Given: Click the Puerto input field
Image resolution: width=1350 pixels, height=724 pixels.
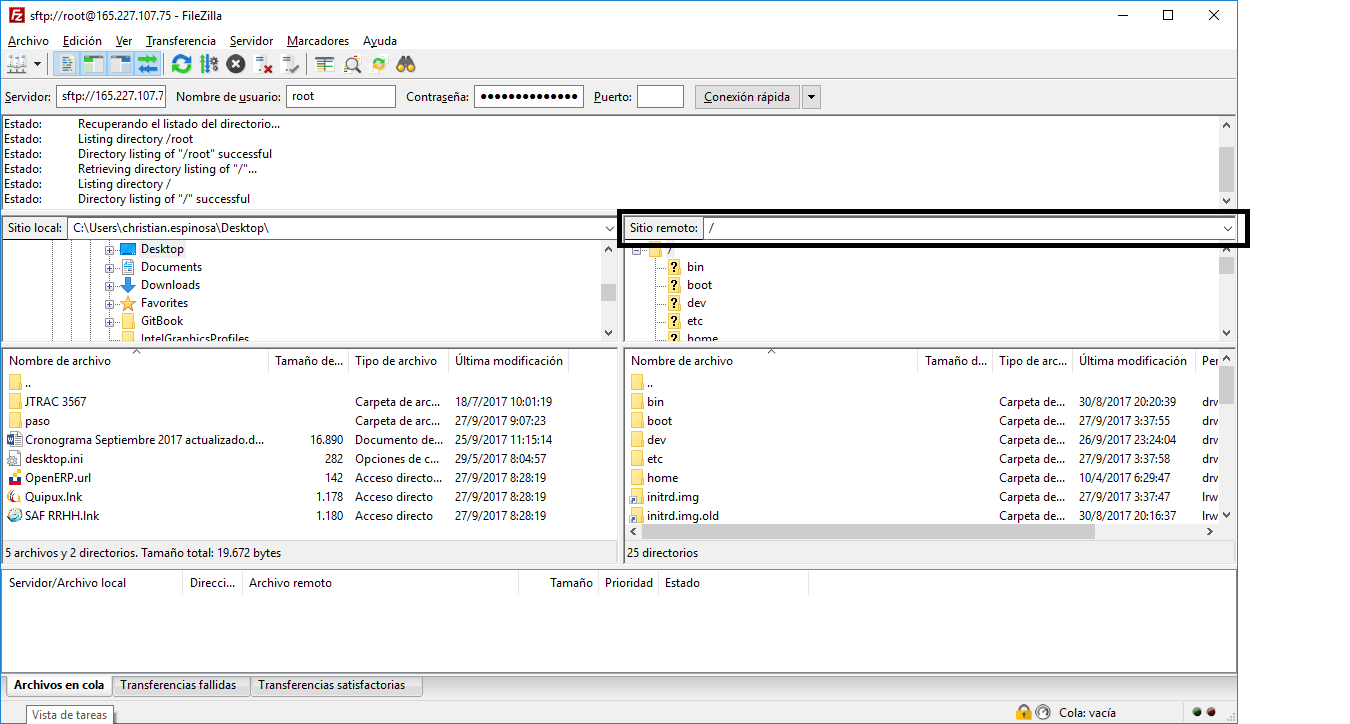Looking at the screenshot, I should pyautogui.click(x=660, y=97).
